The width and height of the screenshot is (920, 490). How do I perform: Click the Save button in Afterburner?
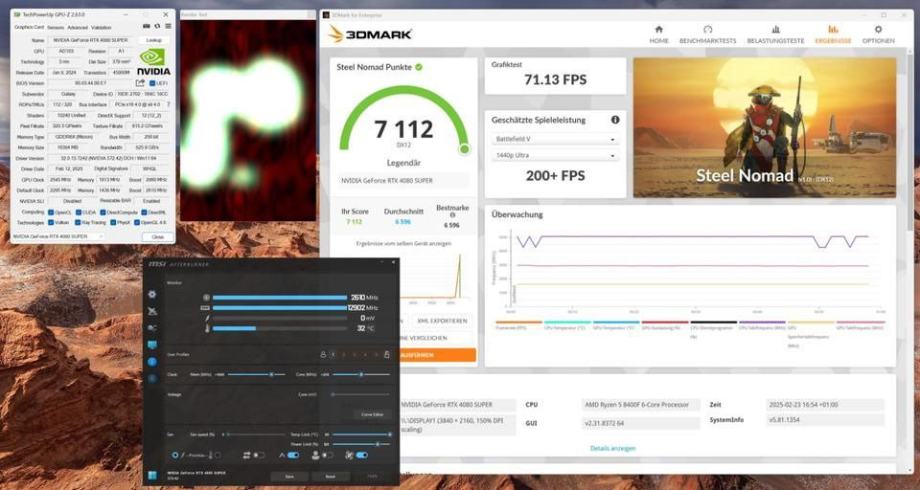289,477
